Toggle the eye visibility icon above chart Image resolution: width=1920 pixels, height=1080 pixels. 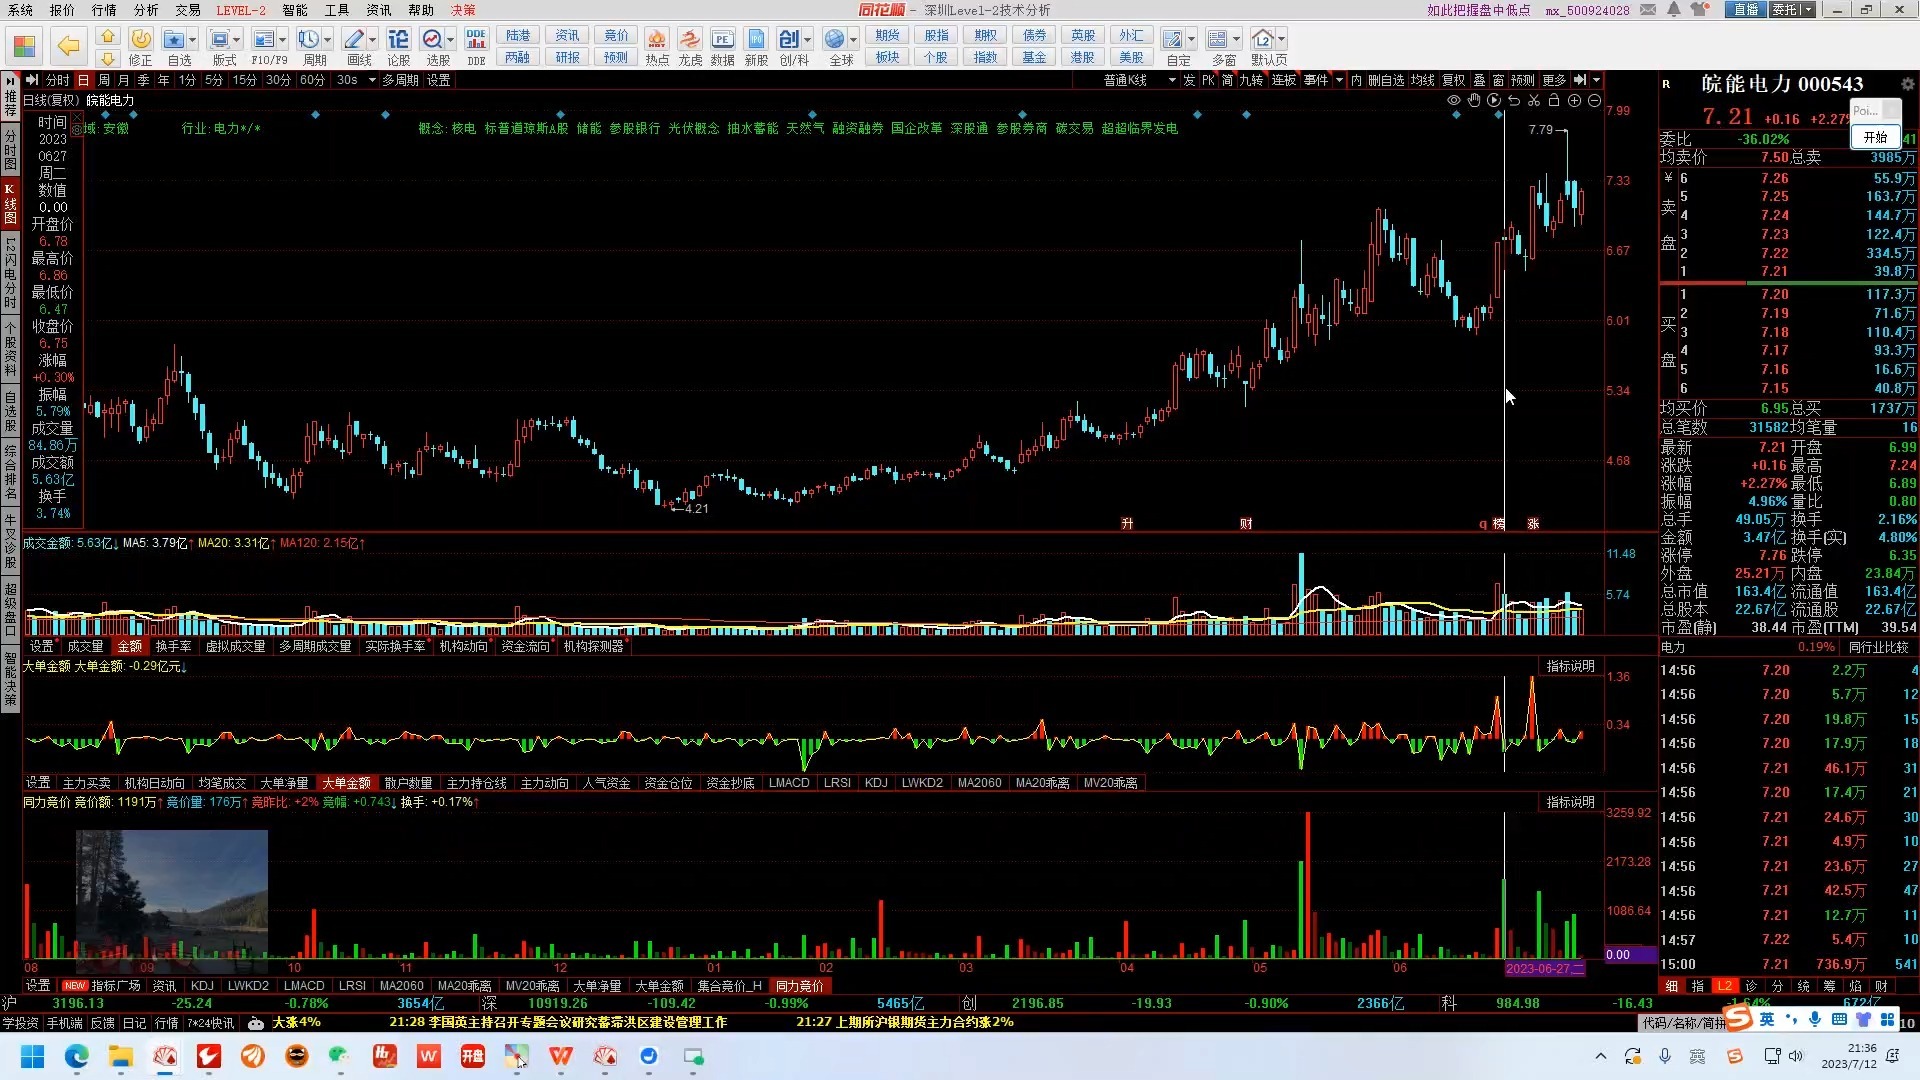[1453, 100]
